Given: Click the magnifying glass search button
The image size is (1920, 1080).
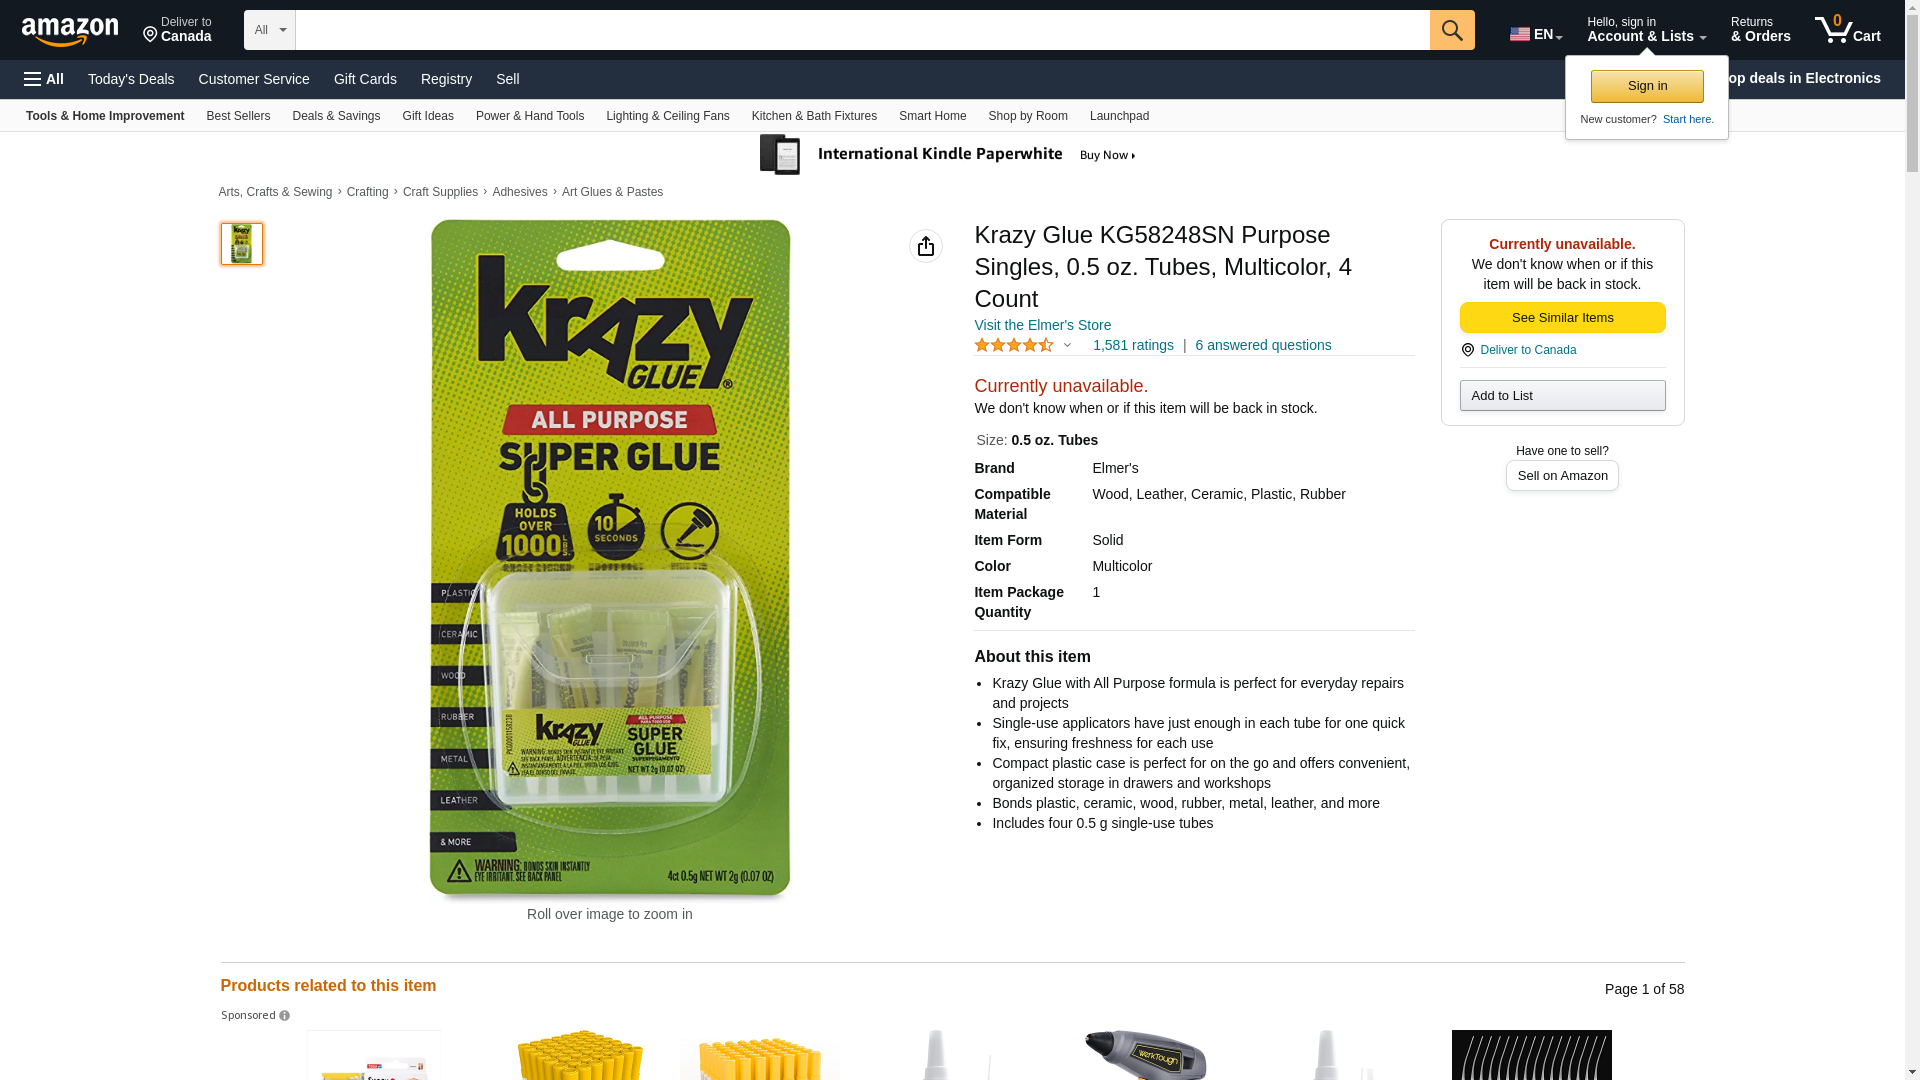Looking at the screenshot, I should [x=1452, y=30].
